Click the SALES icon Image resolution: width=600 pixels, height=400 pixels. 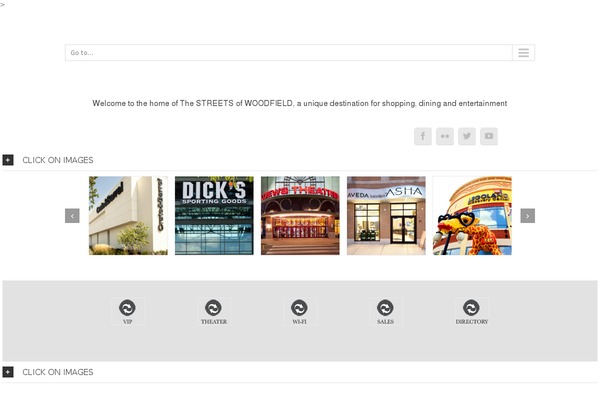pos(385,312)
